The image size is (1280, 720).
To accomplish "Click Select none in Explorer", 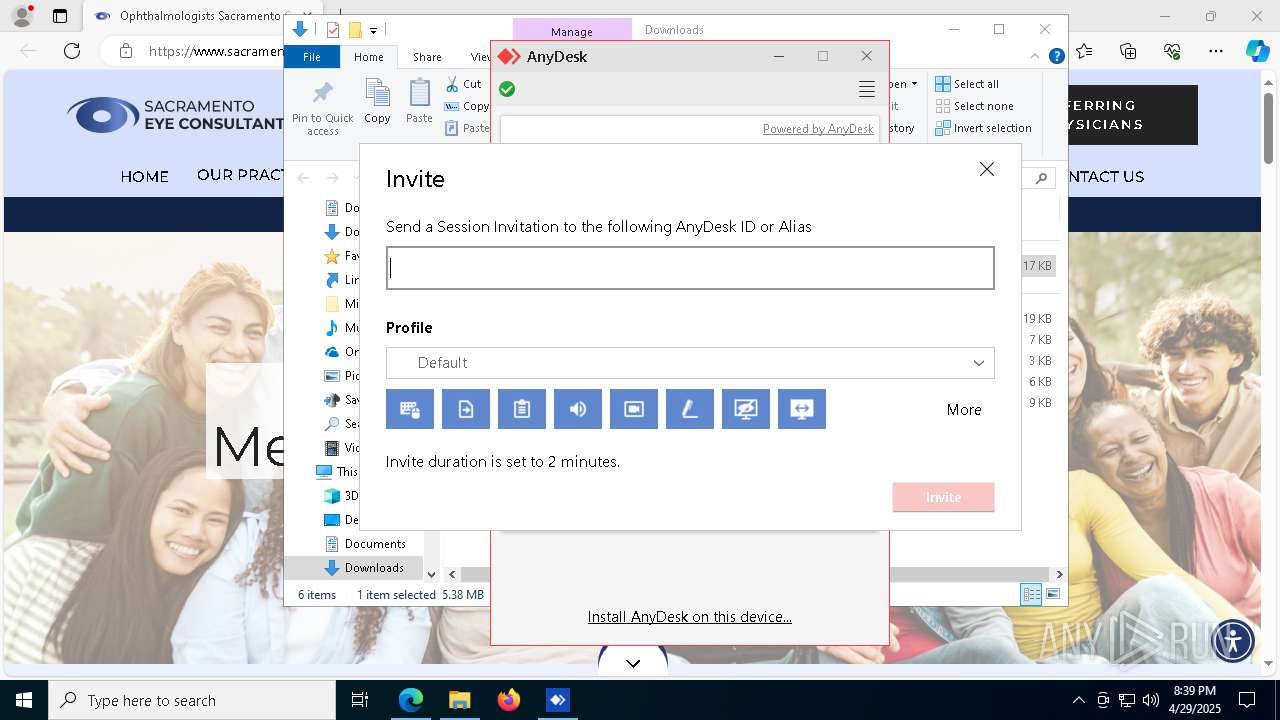I will click(x=974, y=106).
